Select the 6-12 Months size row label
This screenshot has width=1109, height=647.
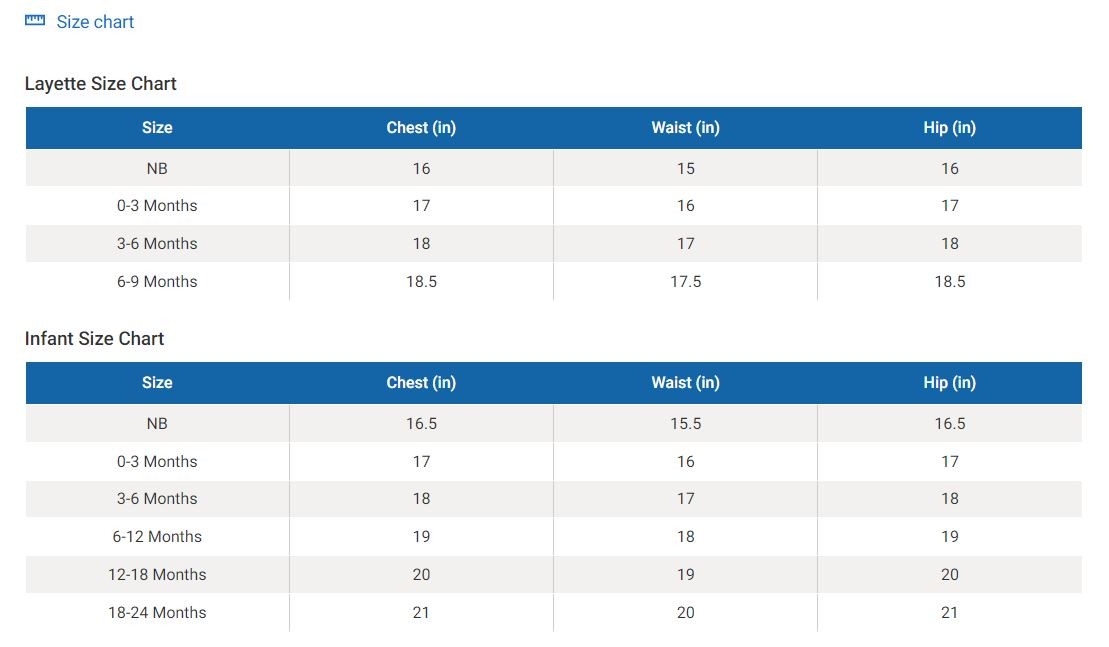coord(157,537)
